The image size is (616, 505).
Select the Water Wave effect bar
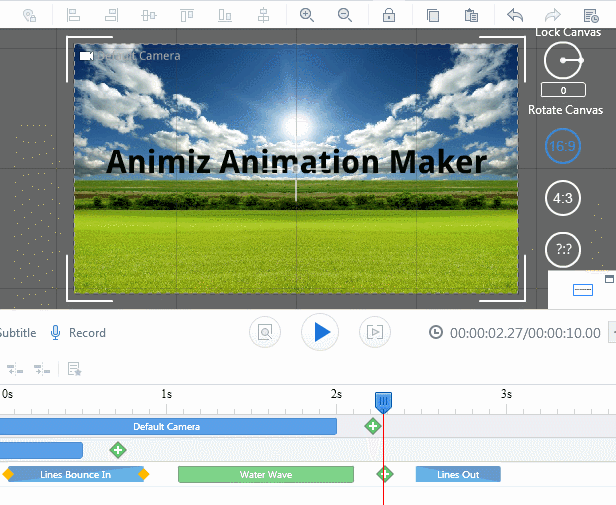pyautogui.click(x=266, y=474)
